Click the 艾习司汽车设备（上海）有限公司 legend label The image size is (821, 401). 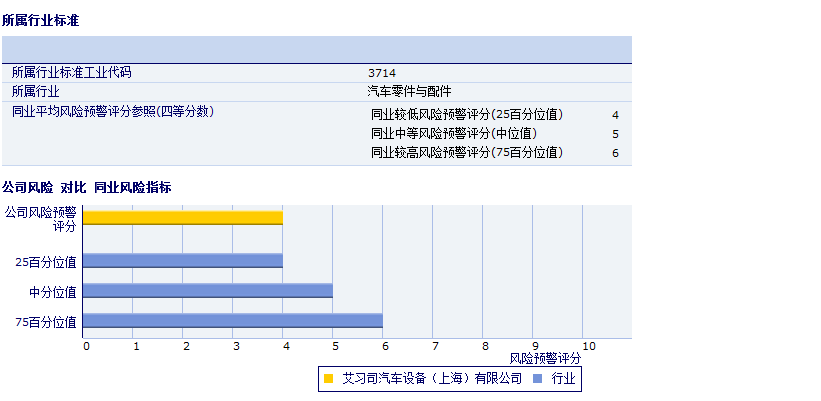(432, 379)
